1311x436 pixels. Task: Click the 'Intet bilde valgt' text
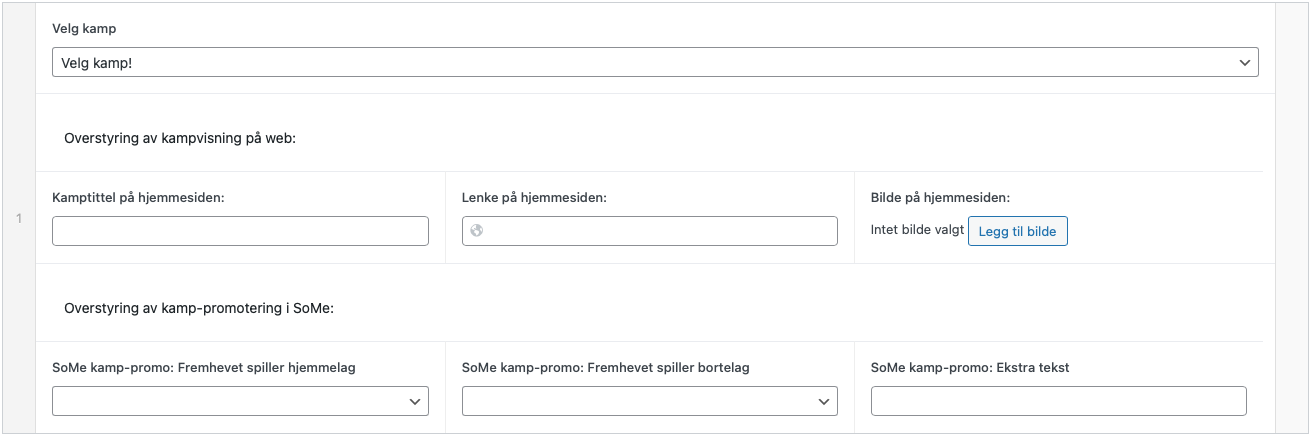(917, 230)
